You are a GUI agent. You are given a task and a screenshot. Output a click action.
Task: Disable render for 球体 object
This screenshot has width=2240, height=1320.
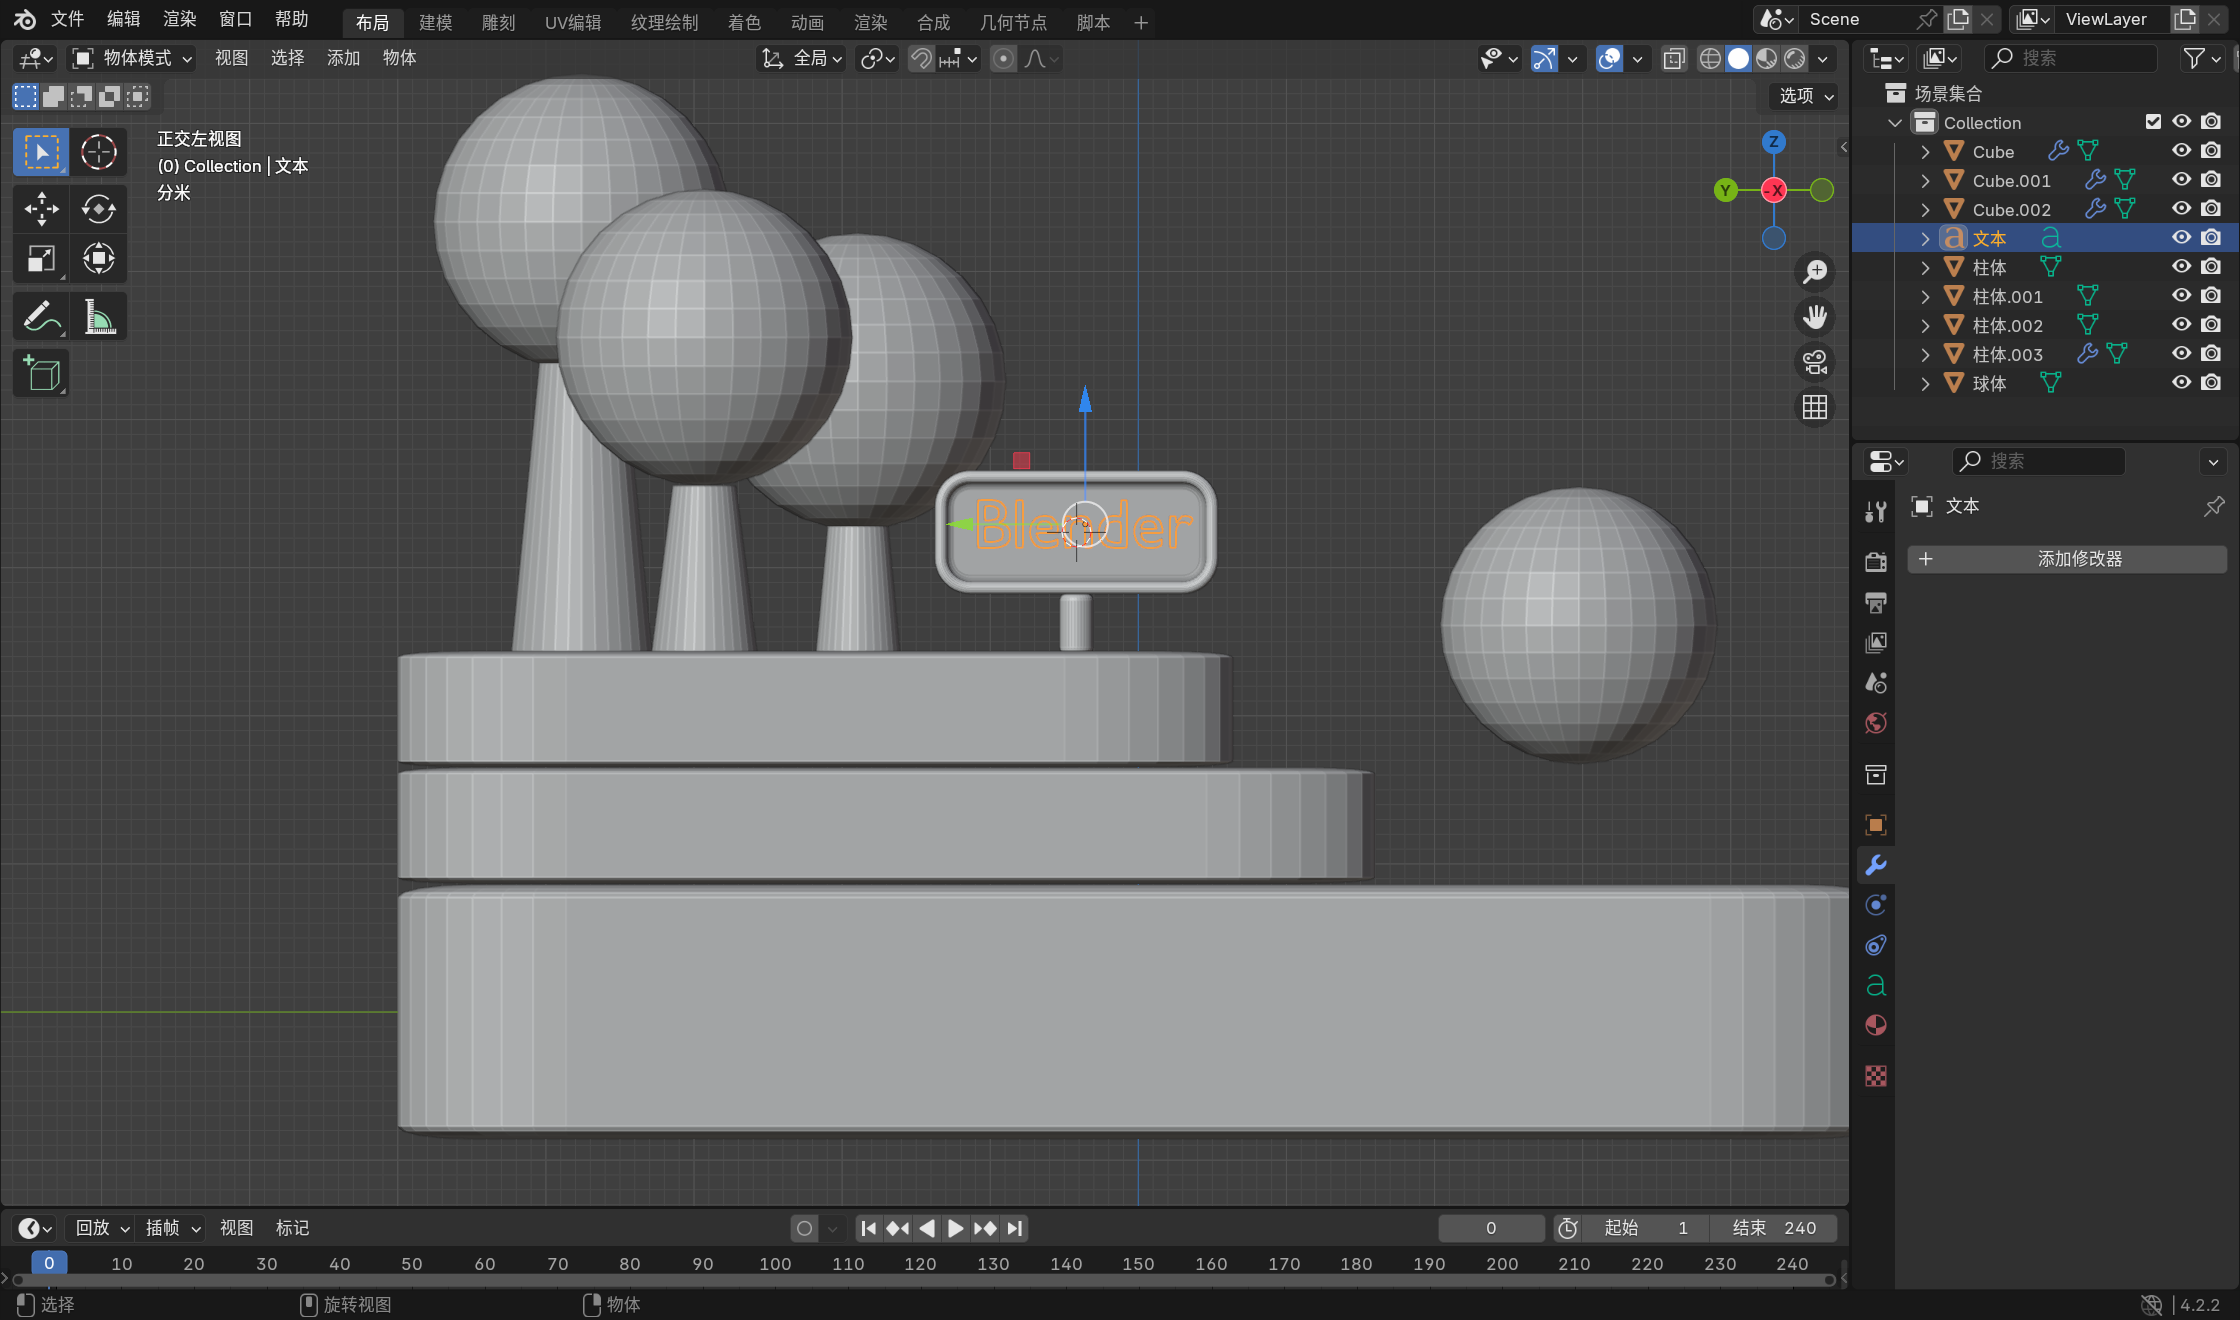click(2211, 383)
